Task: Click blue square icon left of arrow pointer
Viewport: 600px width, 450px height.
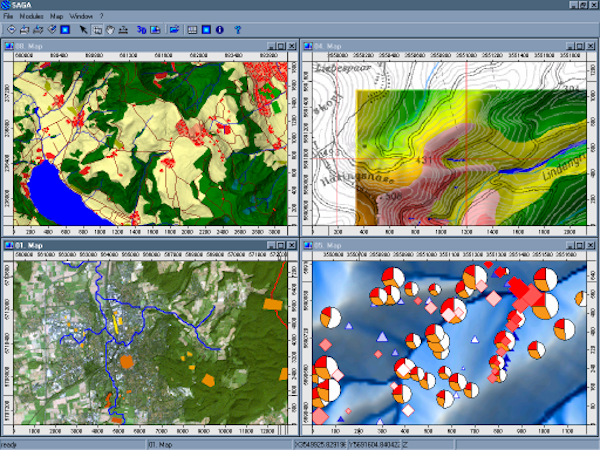Action: point(65,29)
